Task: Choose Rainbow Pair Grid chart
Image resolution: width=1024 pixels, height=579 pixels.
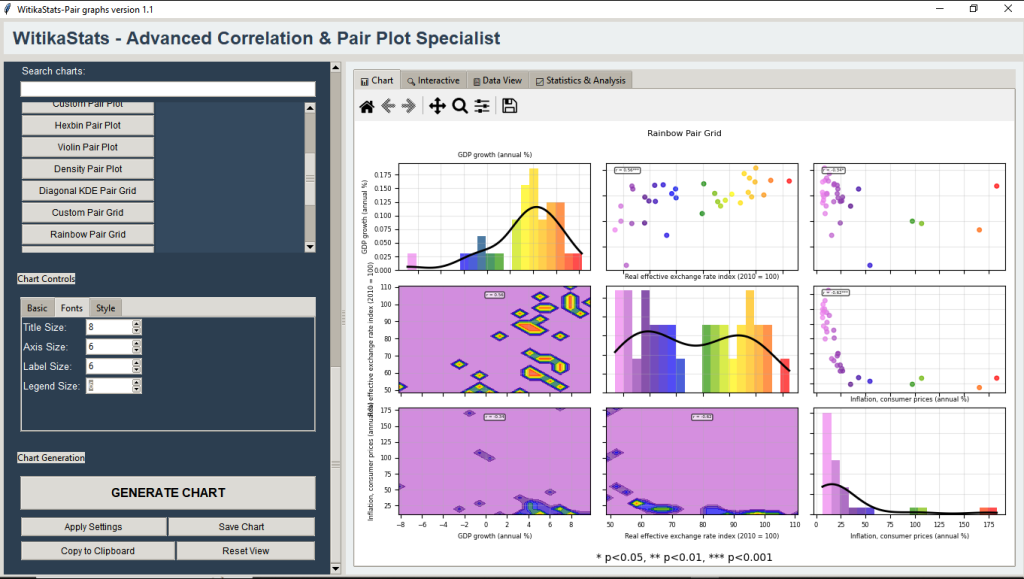Action: pos(88,234)
